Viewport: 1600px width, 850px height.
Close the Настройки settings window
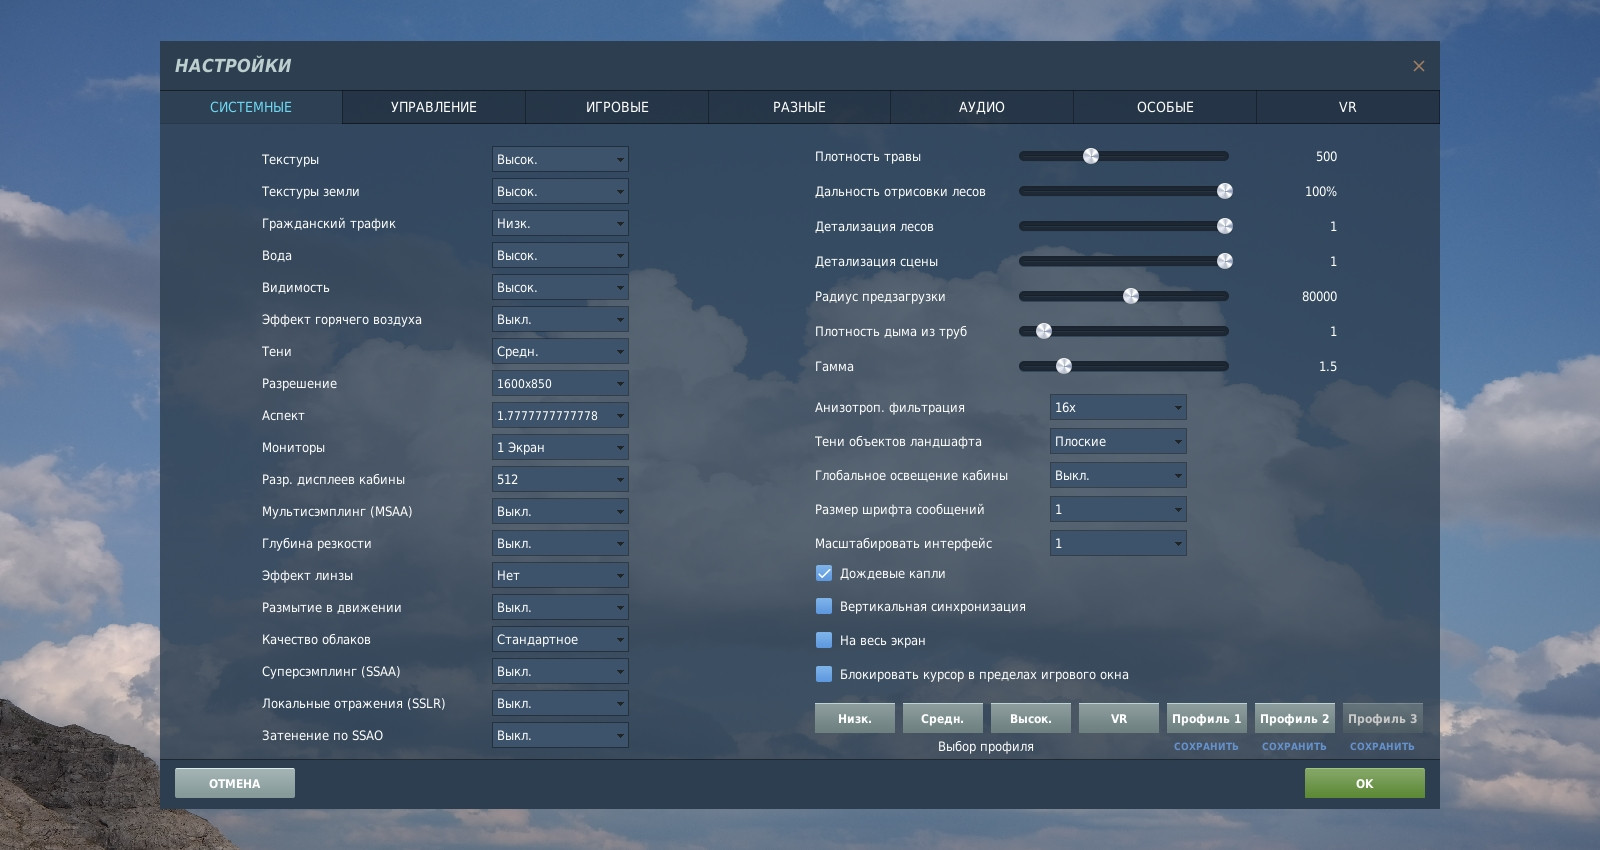pos(1418,66)
